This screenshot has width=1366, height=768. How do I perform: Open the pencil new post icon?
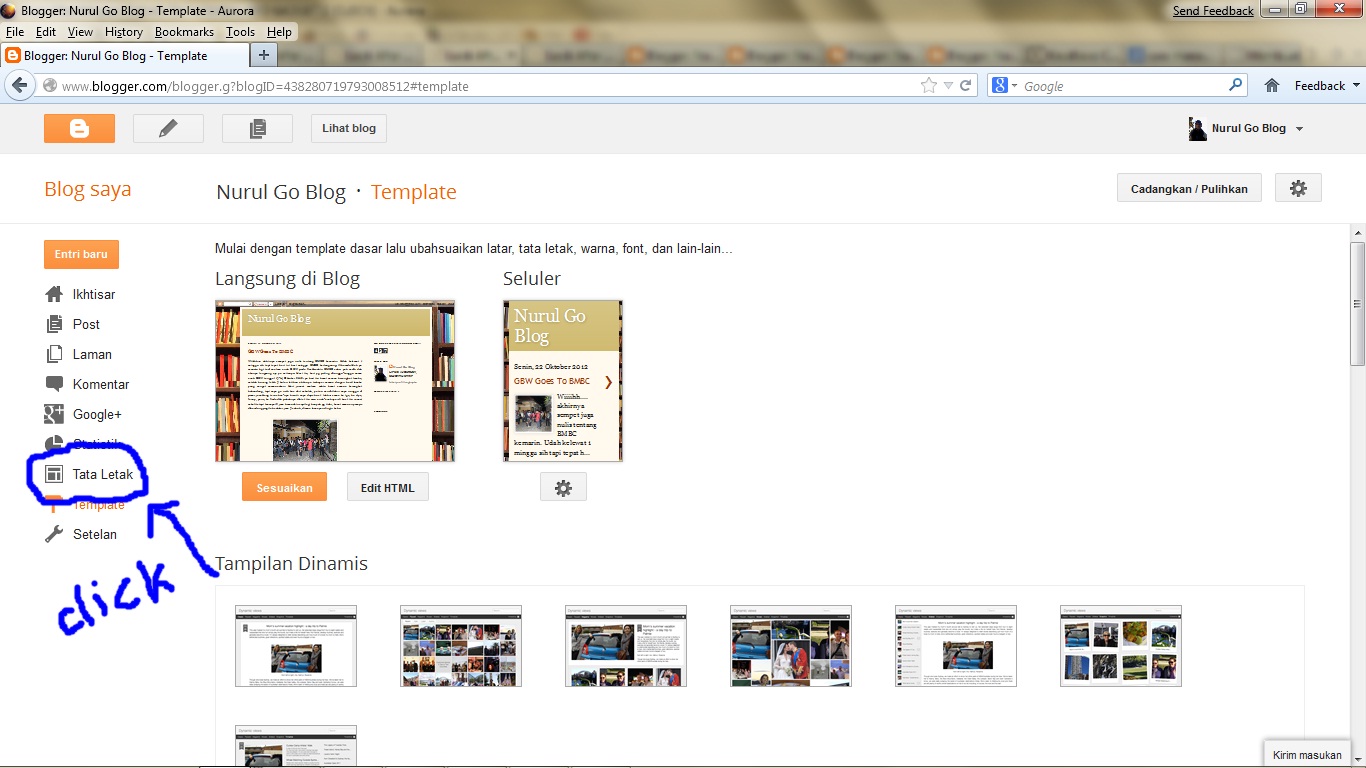[x=168, y=128]
